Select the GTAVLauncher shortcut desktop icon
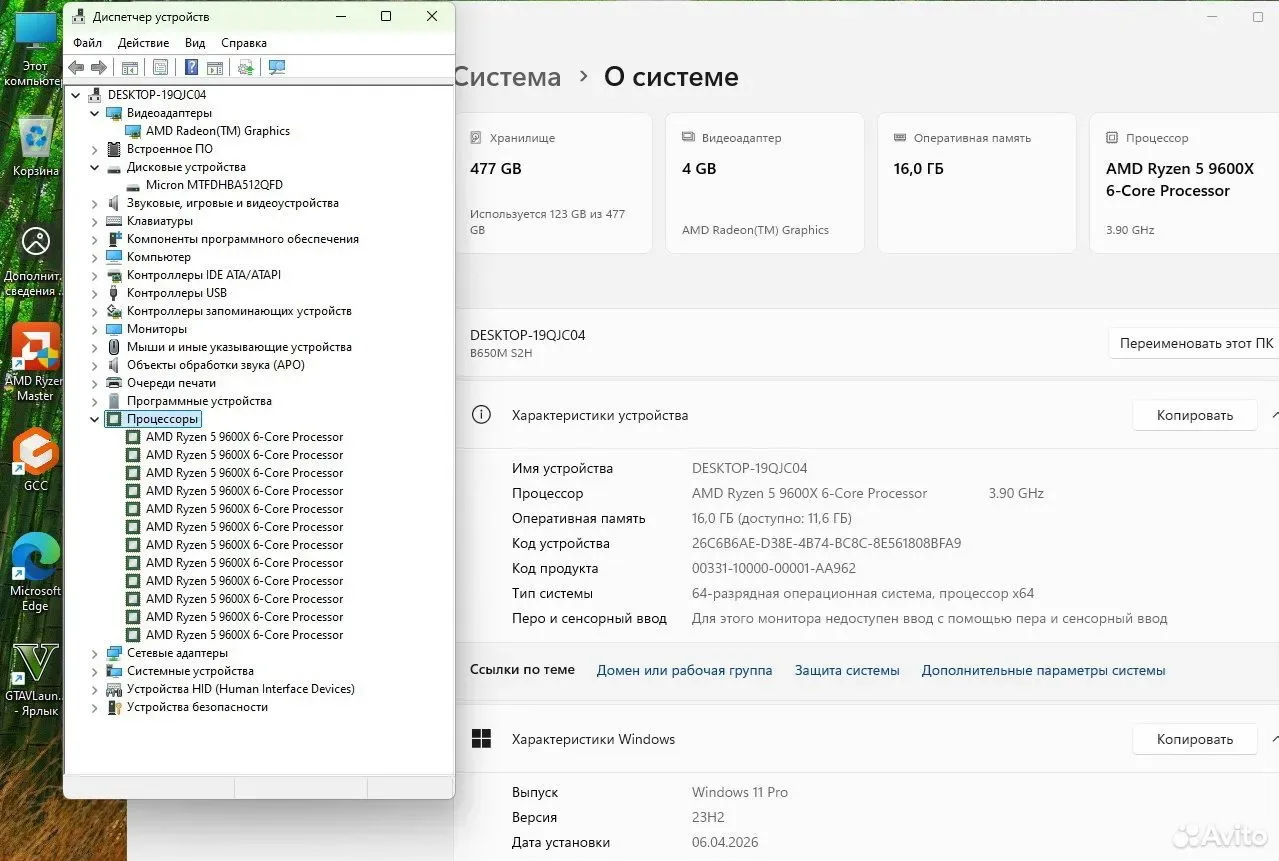 [35, 680]
